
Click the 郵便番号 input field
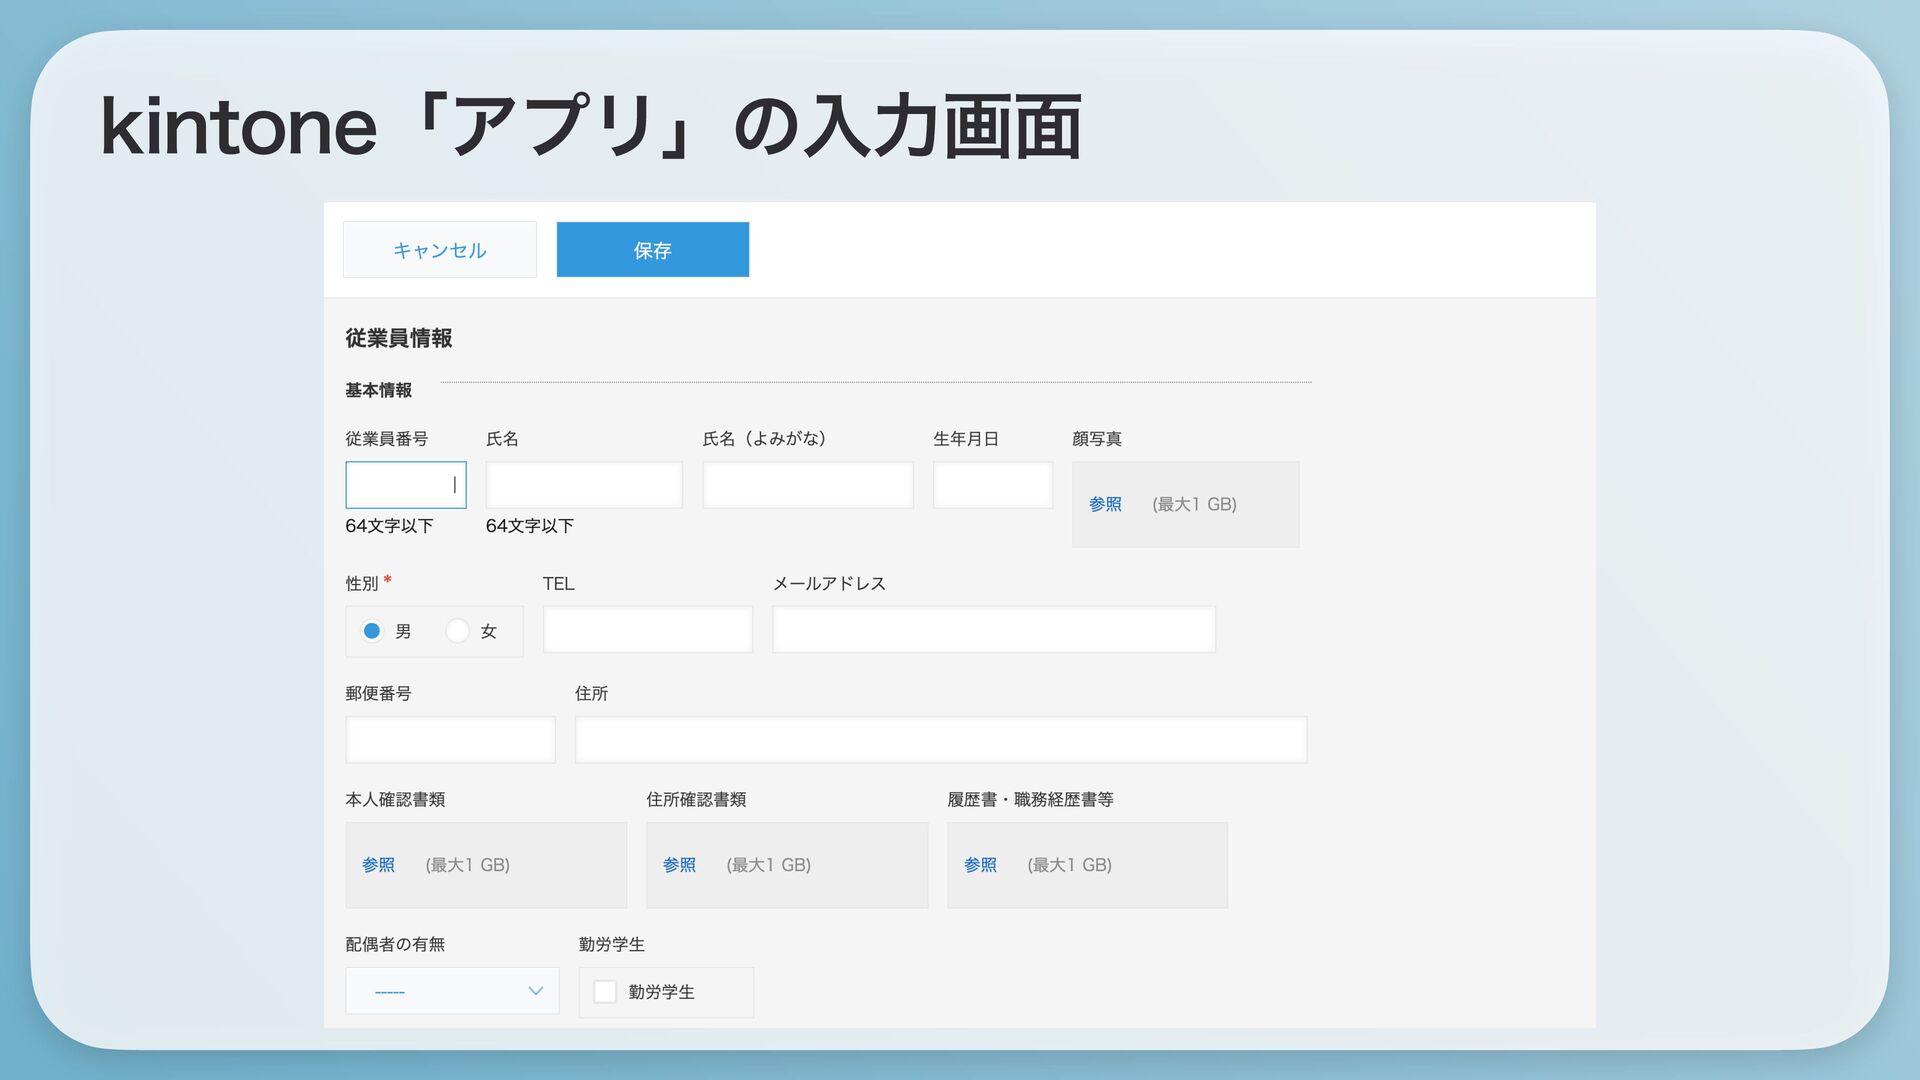(450, 740)
